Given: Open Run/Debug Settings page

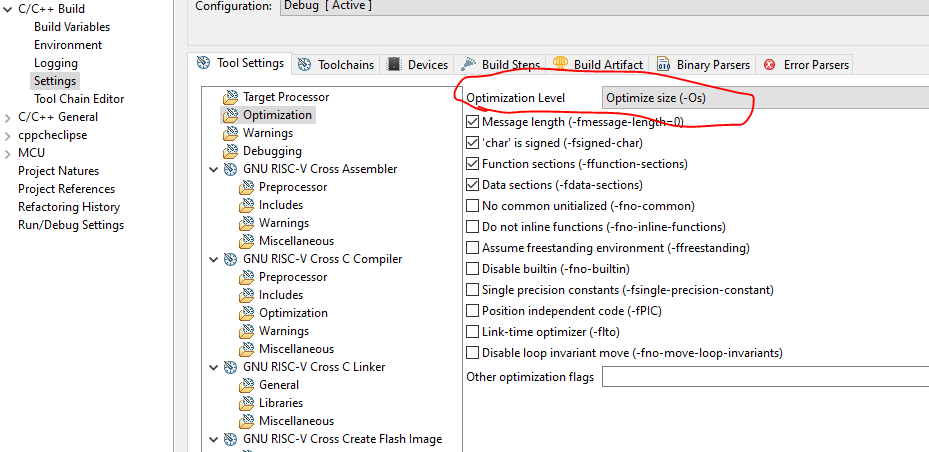Looking at the screenshot, I should [71, 225].
